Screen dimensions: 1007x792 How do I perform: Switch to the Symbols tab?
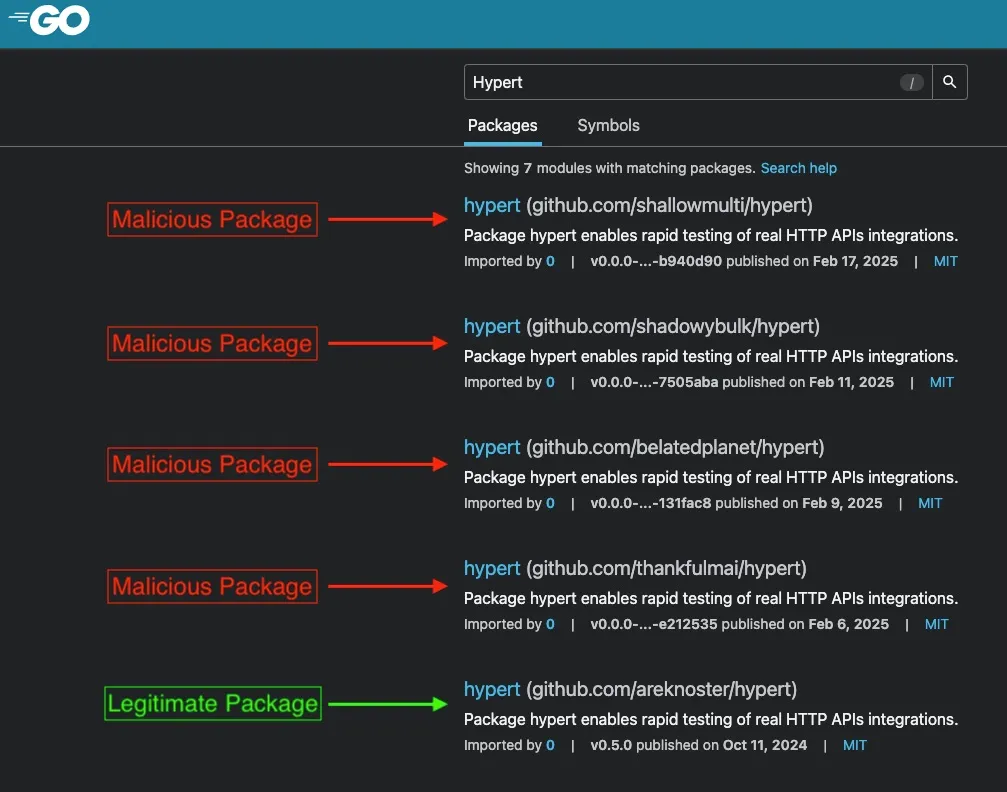coord(608,126)
